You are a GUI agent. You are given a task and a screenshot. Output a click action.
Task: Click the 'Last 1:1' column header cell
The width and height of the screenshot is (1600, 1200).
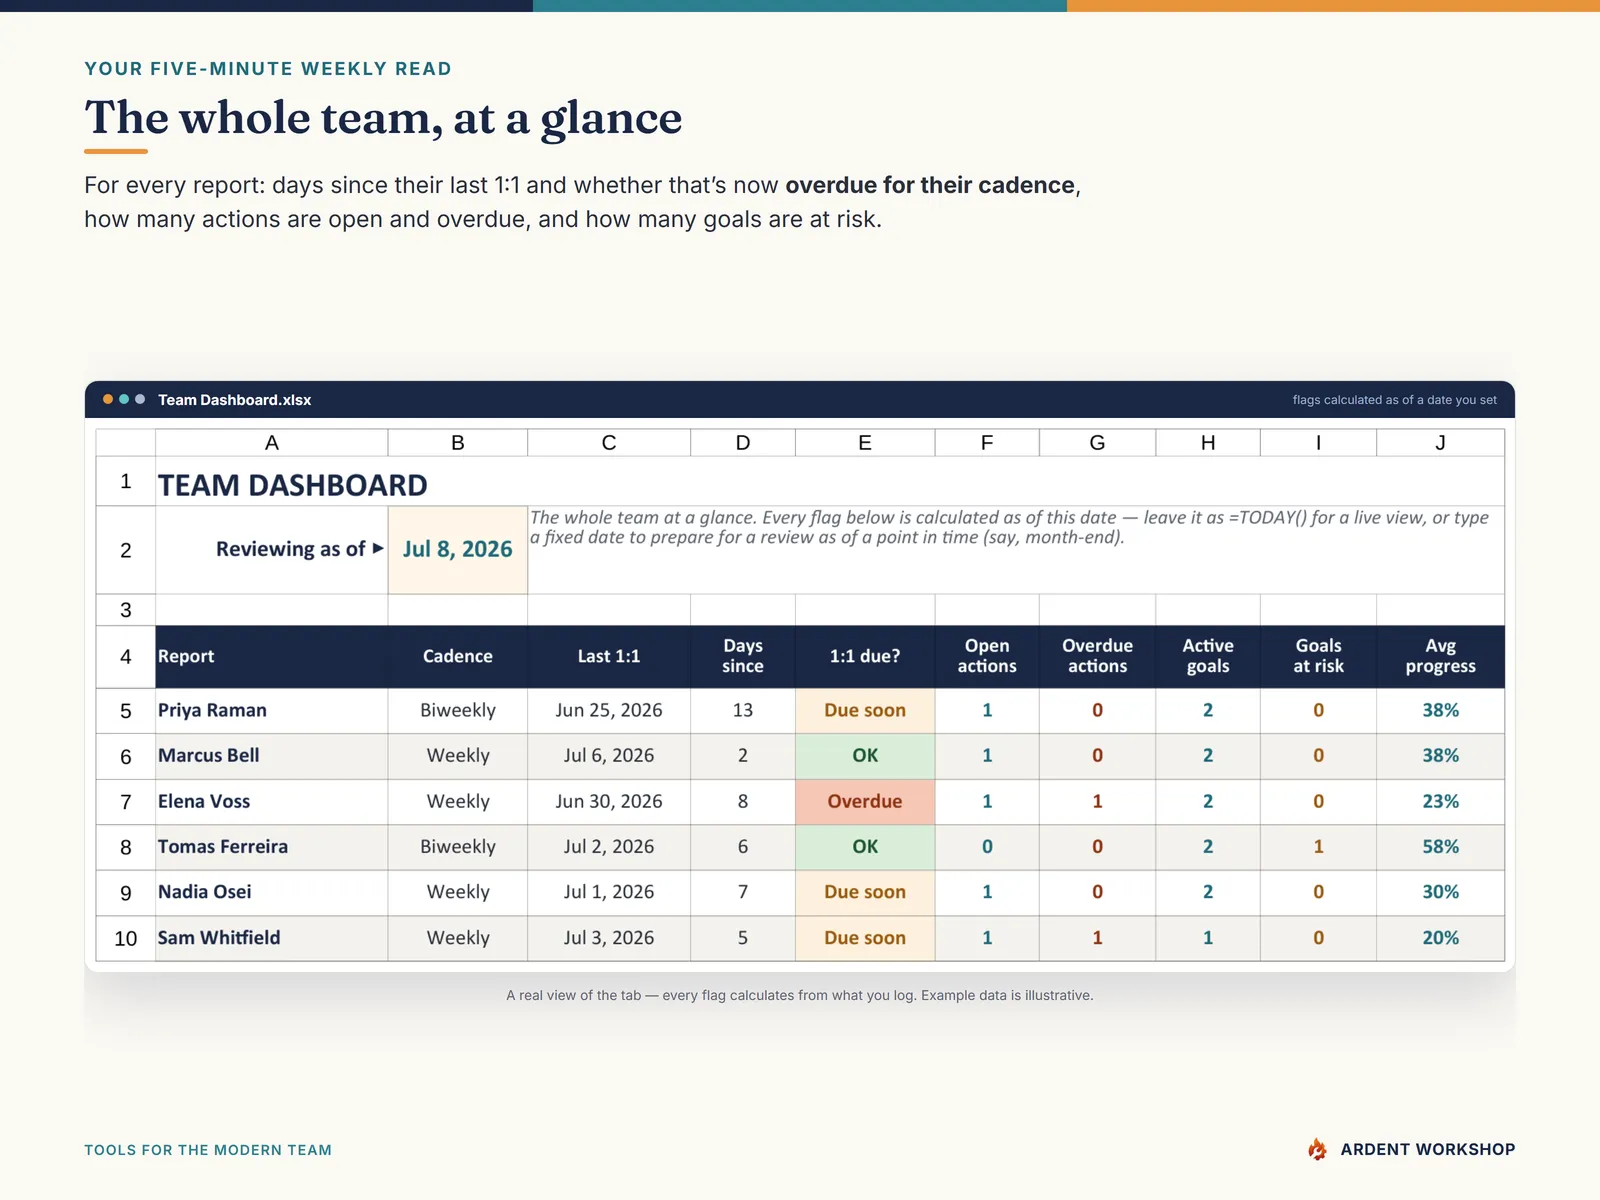(609, 657)
